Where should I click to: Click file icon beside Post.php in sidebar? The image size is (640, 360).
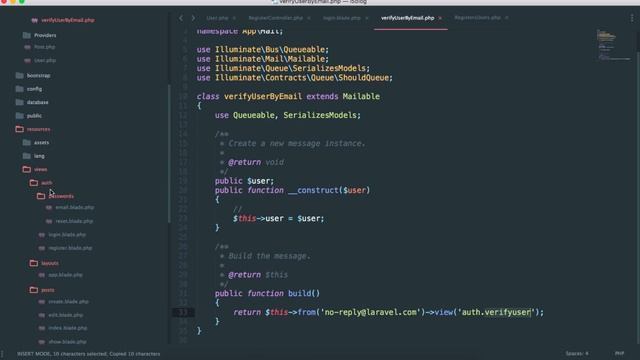tap(27, 47)
